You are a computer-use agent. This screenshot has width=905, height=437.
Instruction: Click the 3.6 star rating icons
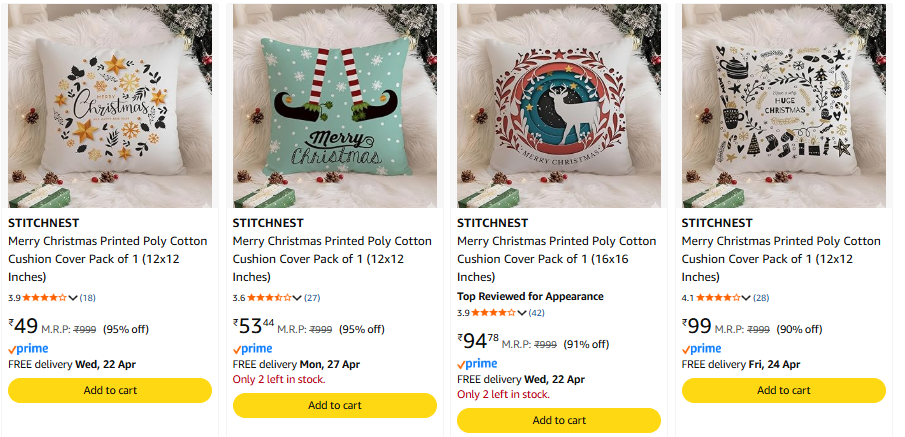point(269,298)
